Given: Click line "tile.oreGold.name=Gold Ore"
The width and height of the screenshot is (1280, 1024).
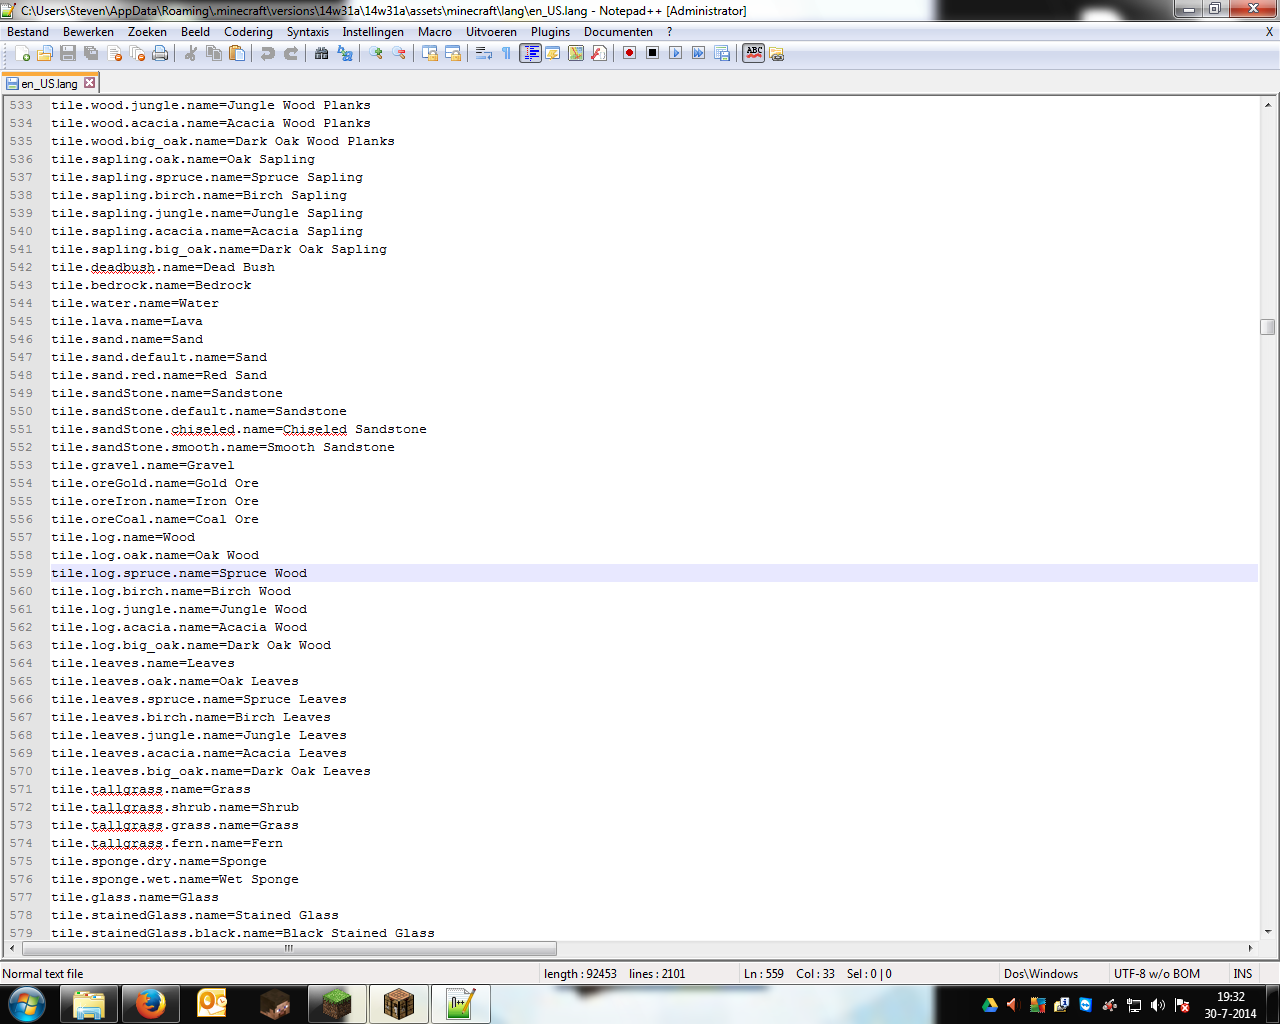Looking at the screenshot, I should (155, 483).
